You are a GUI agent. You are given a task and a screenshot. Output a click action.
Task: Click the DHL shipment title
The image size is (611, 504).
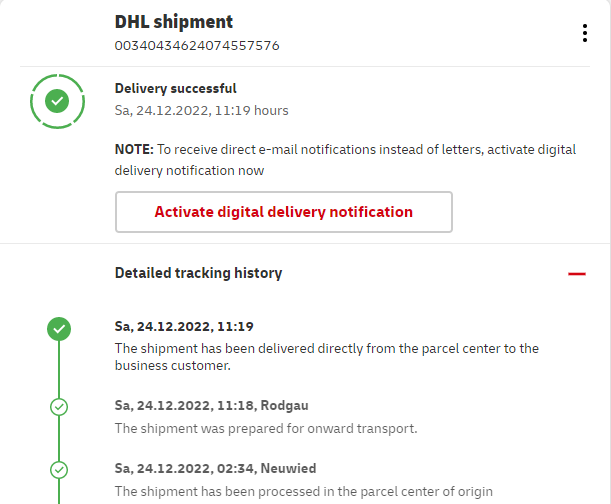point(174,22)
